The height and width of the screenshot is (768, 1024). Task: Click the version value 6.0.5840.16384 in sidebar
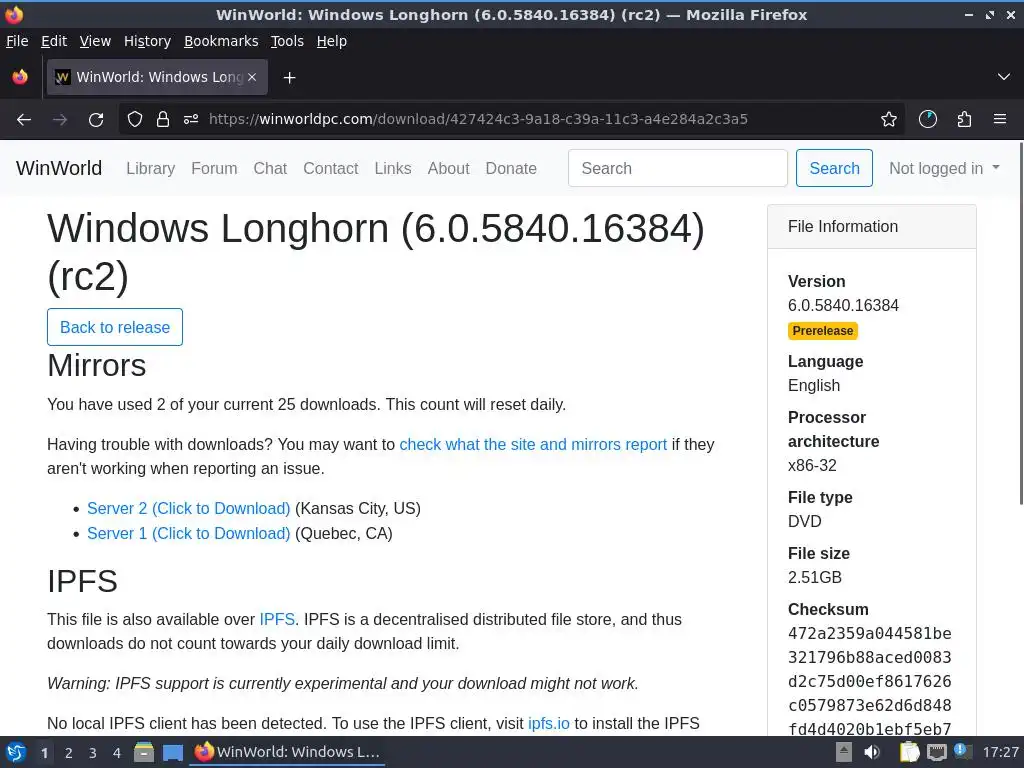[843, 306]
